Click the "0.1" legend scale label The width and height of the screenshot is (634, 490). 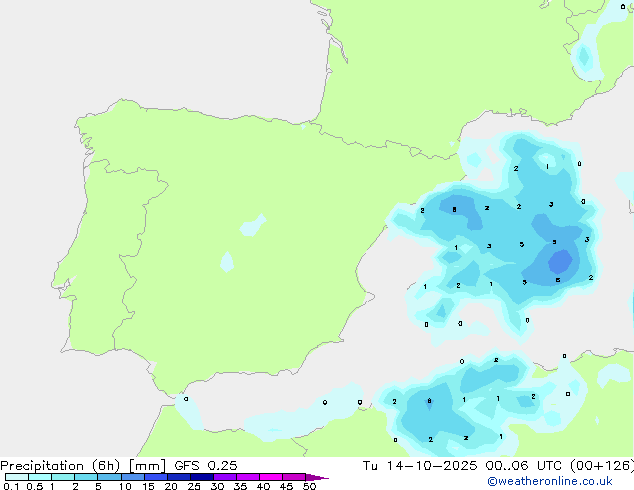click(11, 486)
